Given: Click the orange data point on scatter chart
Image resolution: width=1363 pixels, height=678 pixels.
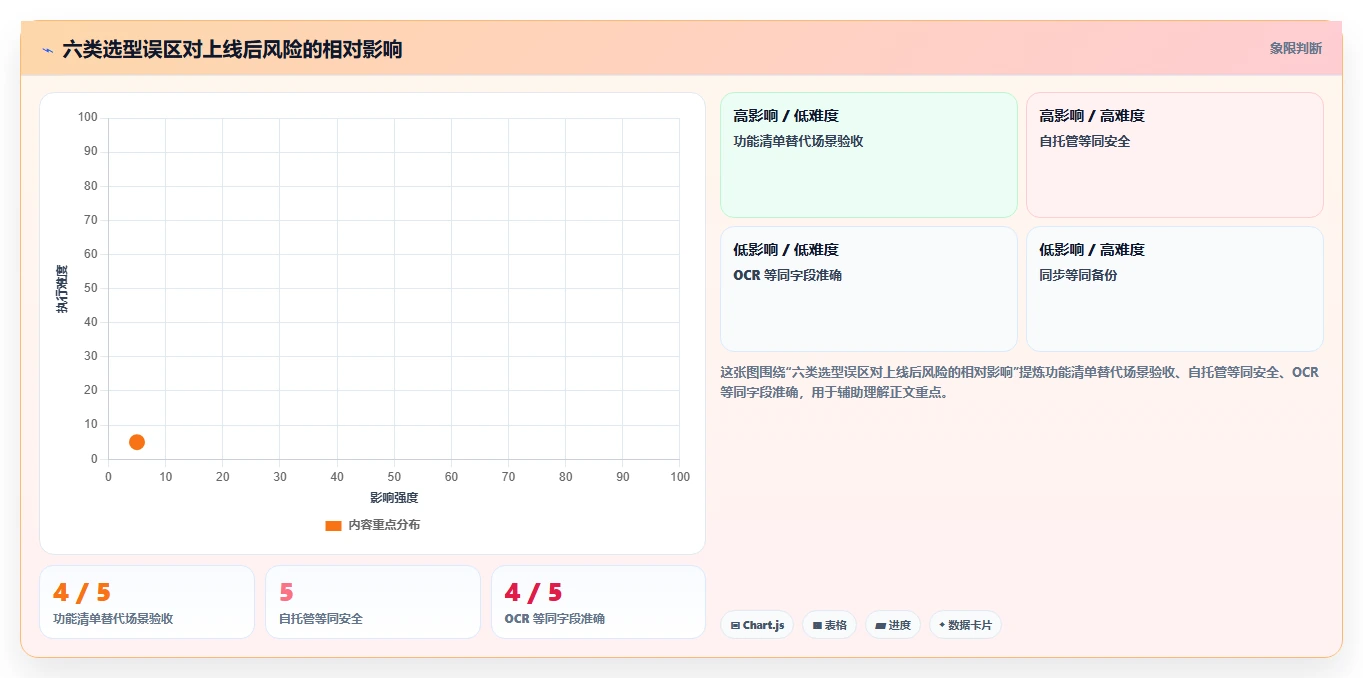Looking at the screenshot, I should [137, 442].
